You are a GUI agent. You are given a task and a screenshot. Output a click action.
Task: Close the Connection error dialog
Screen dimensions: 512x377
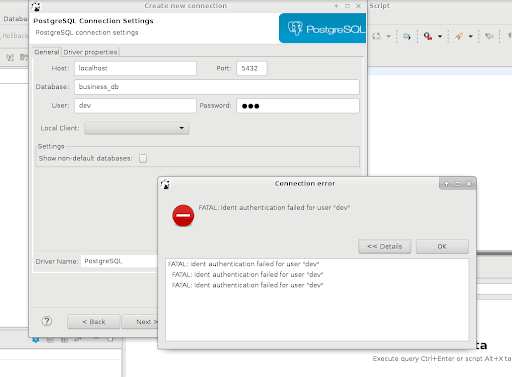(469, 184)
